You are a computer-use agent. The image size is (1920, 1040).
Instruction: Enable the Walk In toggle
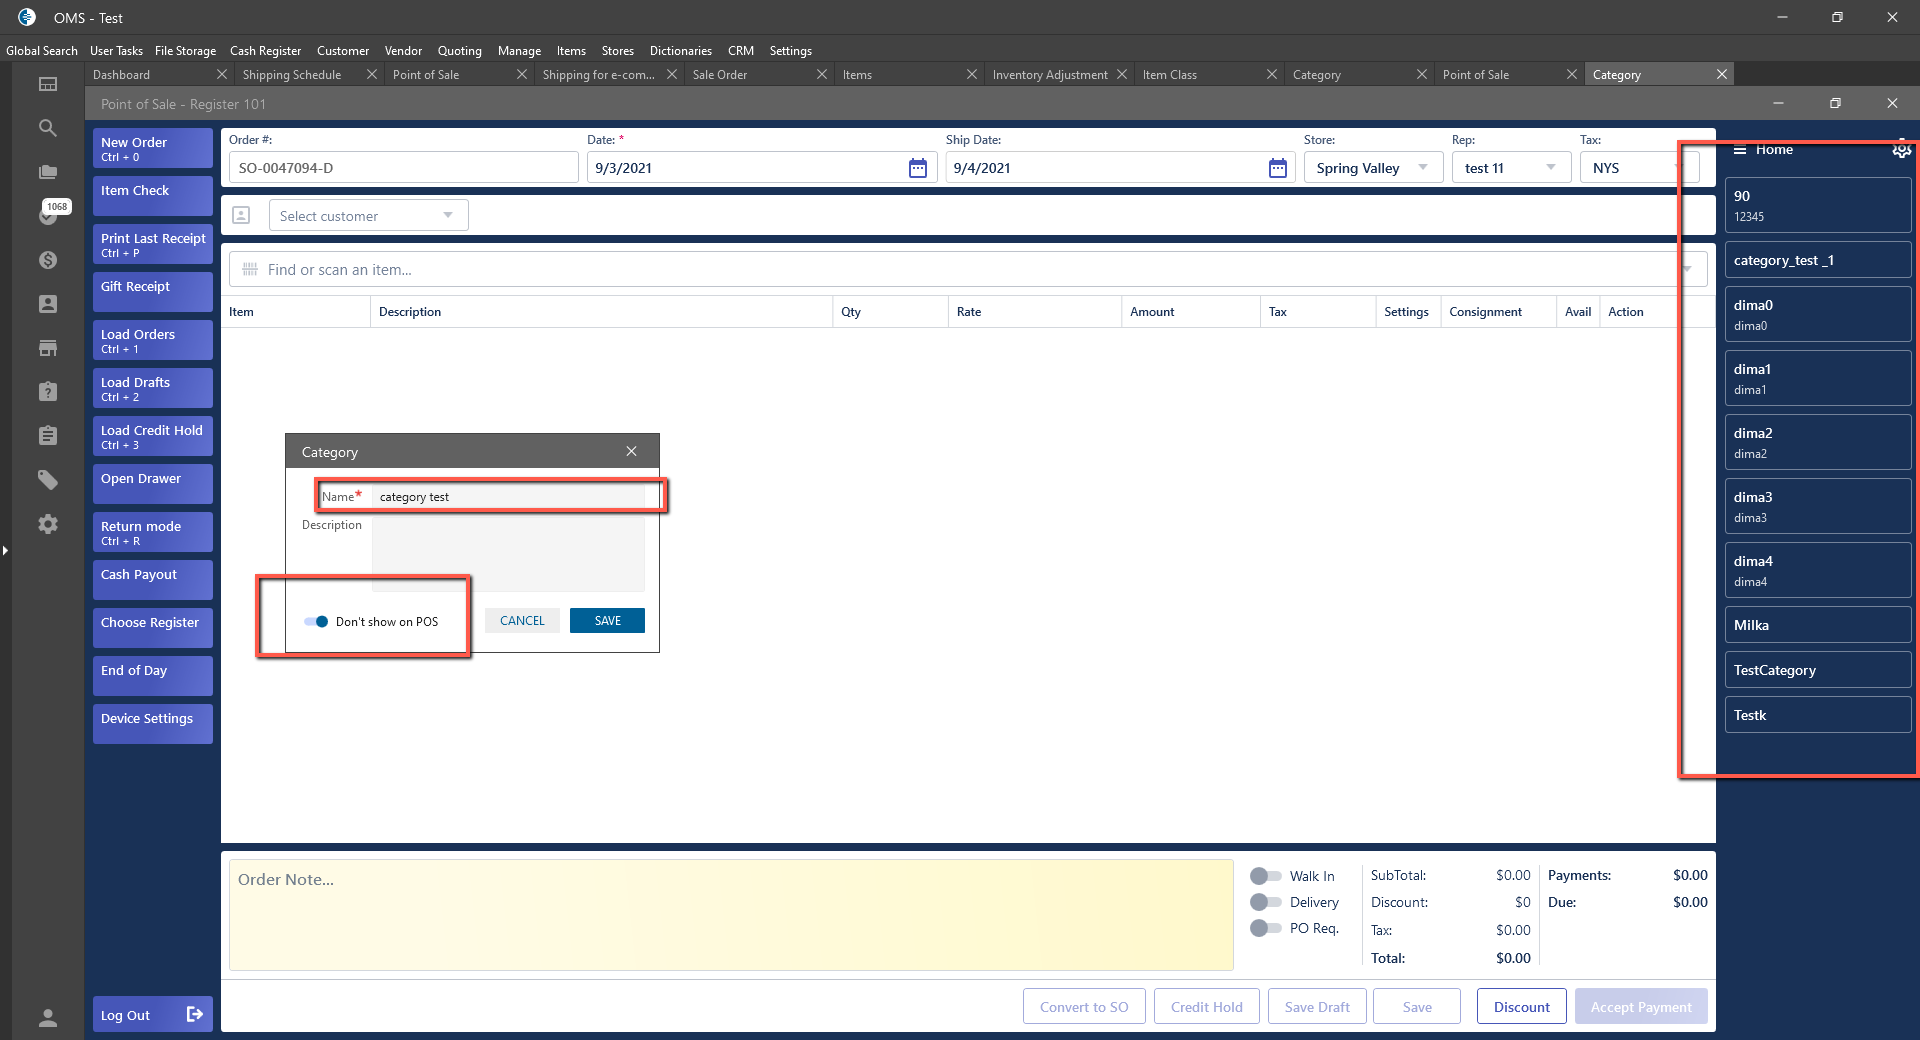1265,876
